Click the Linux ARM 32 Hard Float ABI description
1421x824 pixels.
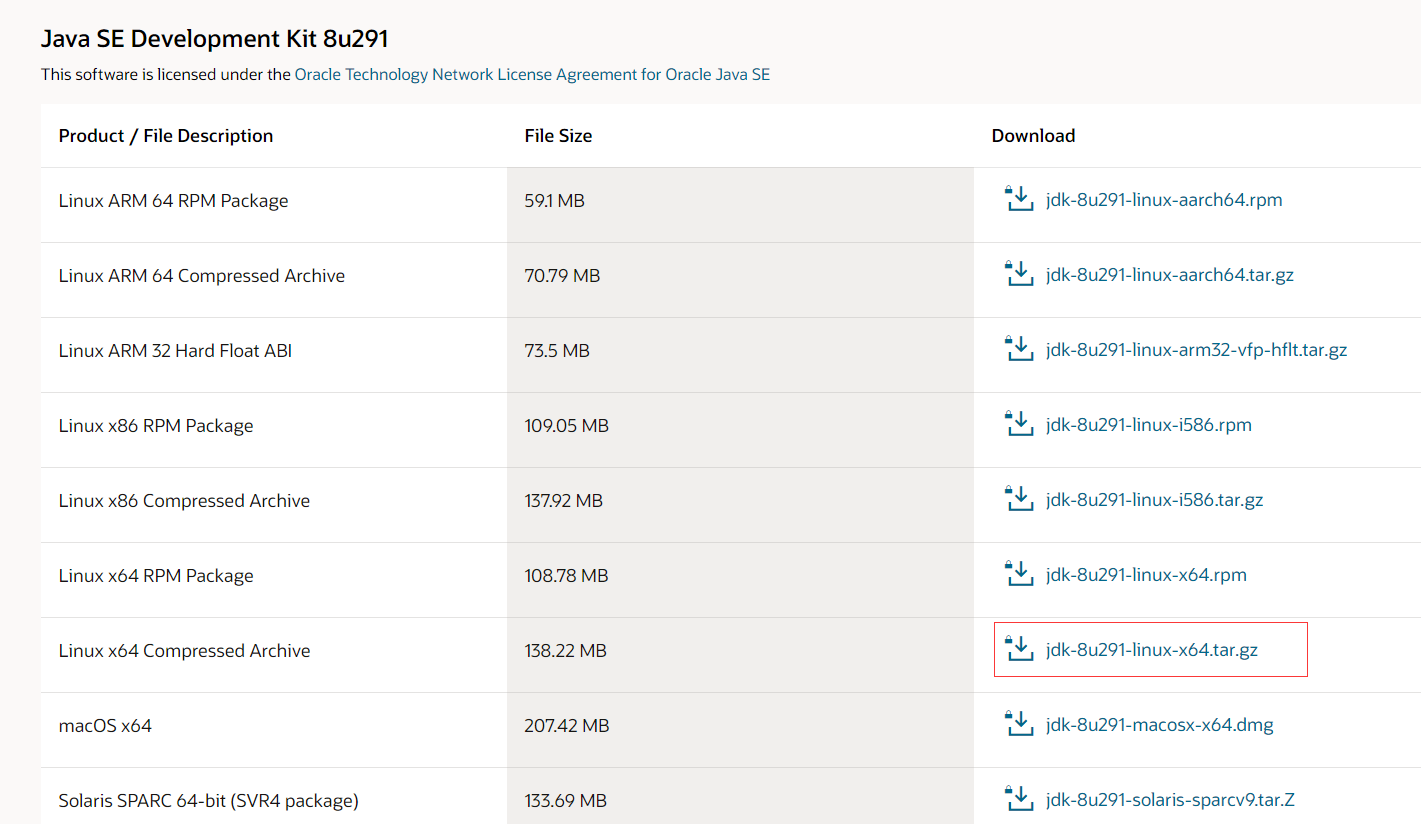coord(175,351)
